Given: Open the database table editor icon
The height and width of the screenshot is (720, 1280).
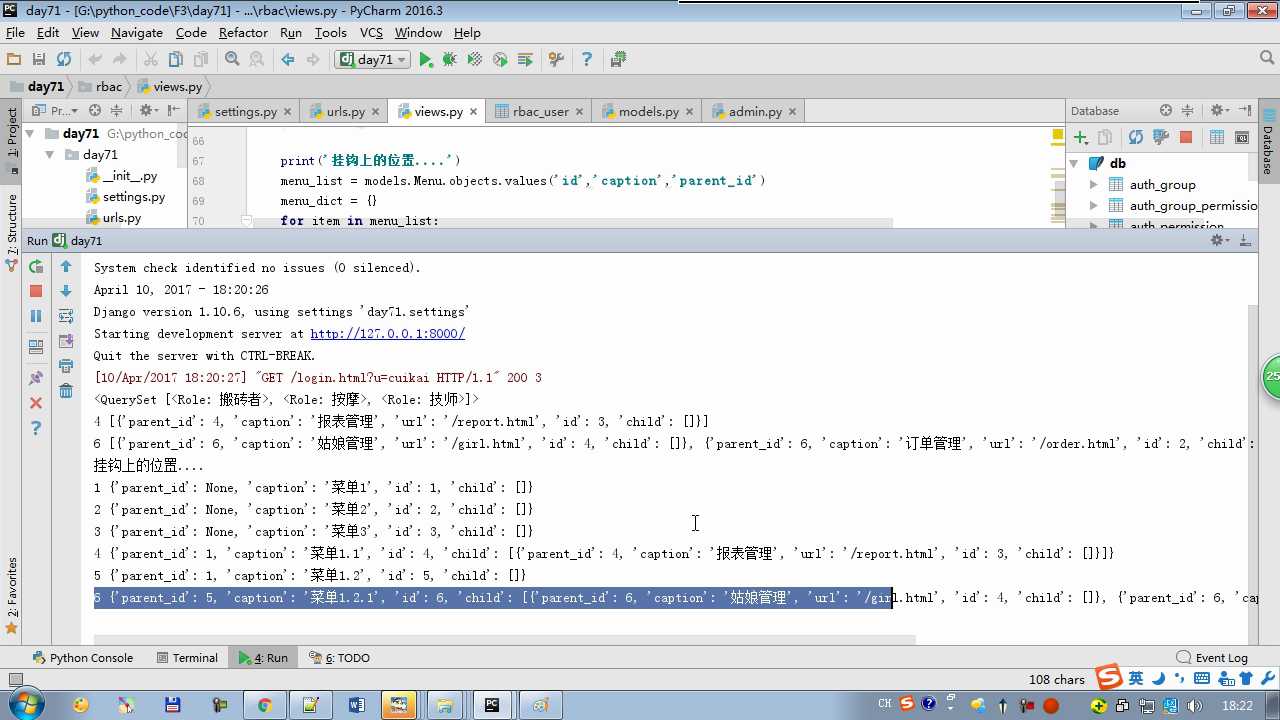Looking at the screenshot, I should click(1217, 138).
